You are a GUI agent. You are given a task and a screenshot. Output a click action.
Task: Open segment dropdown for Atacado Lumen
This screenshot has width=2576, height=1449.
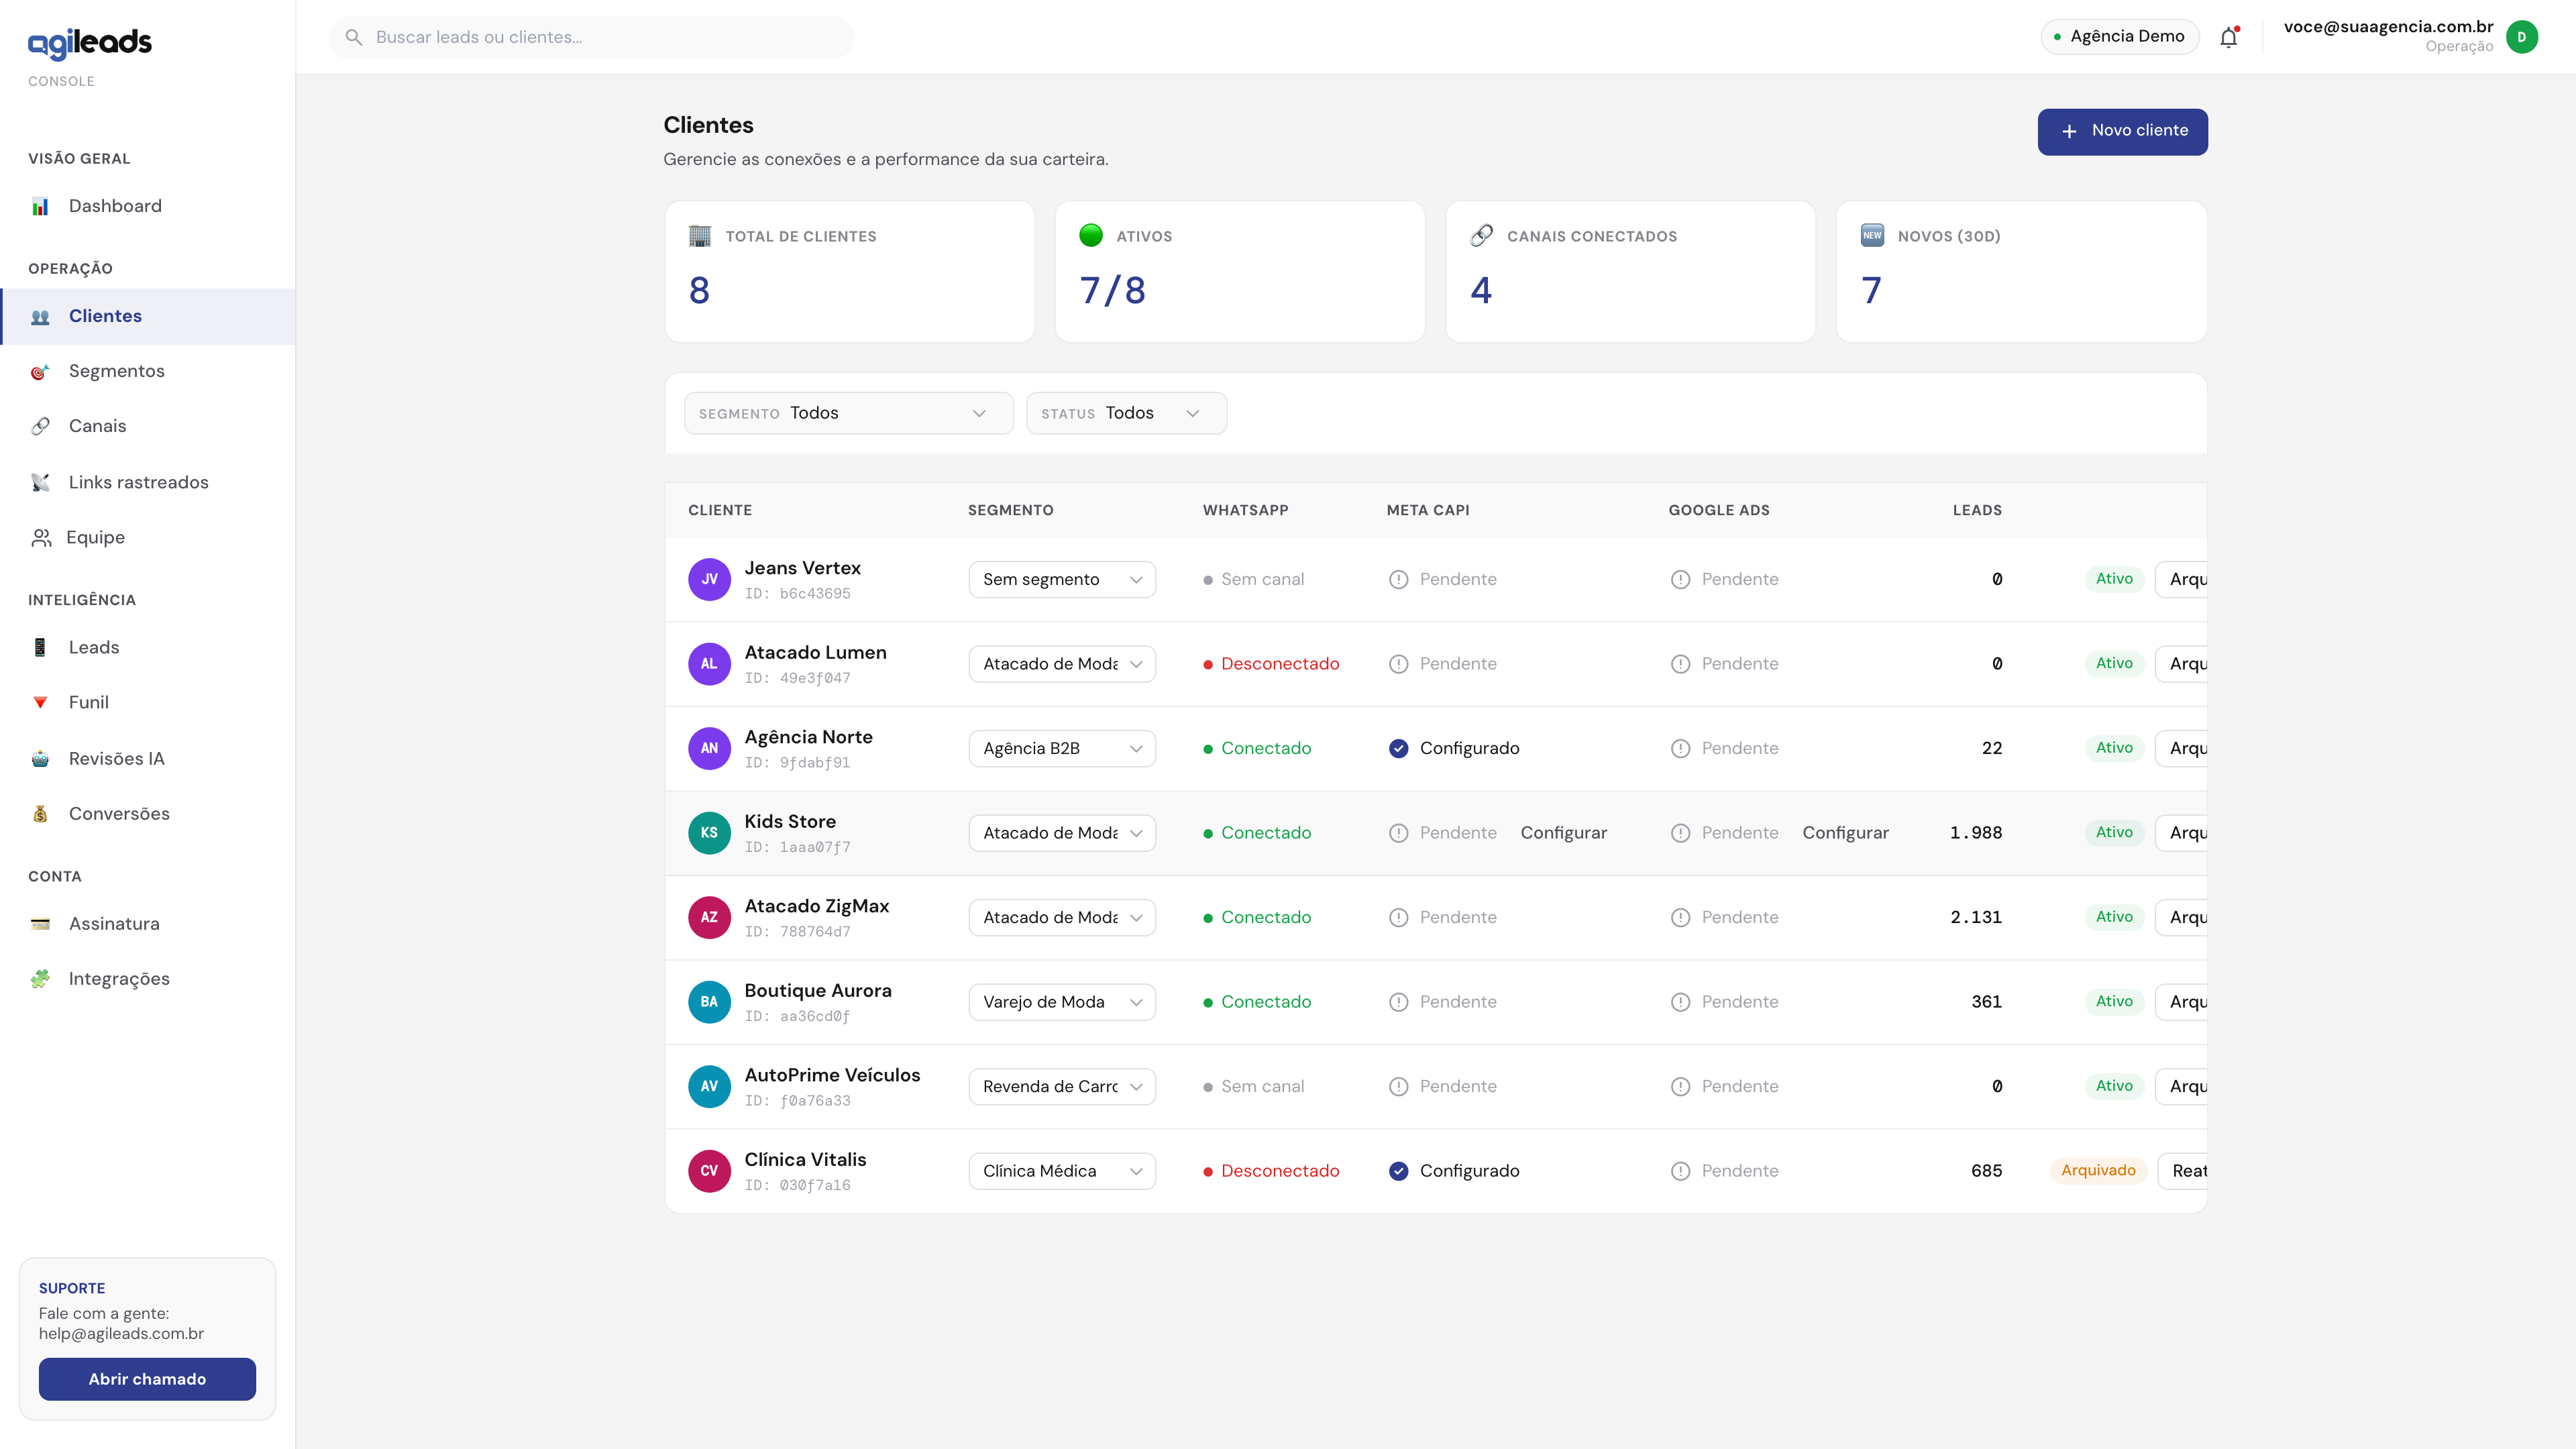coord(1062,664)
